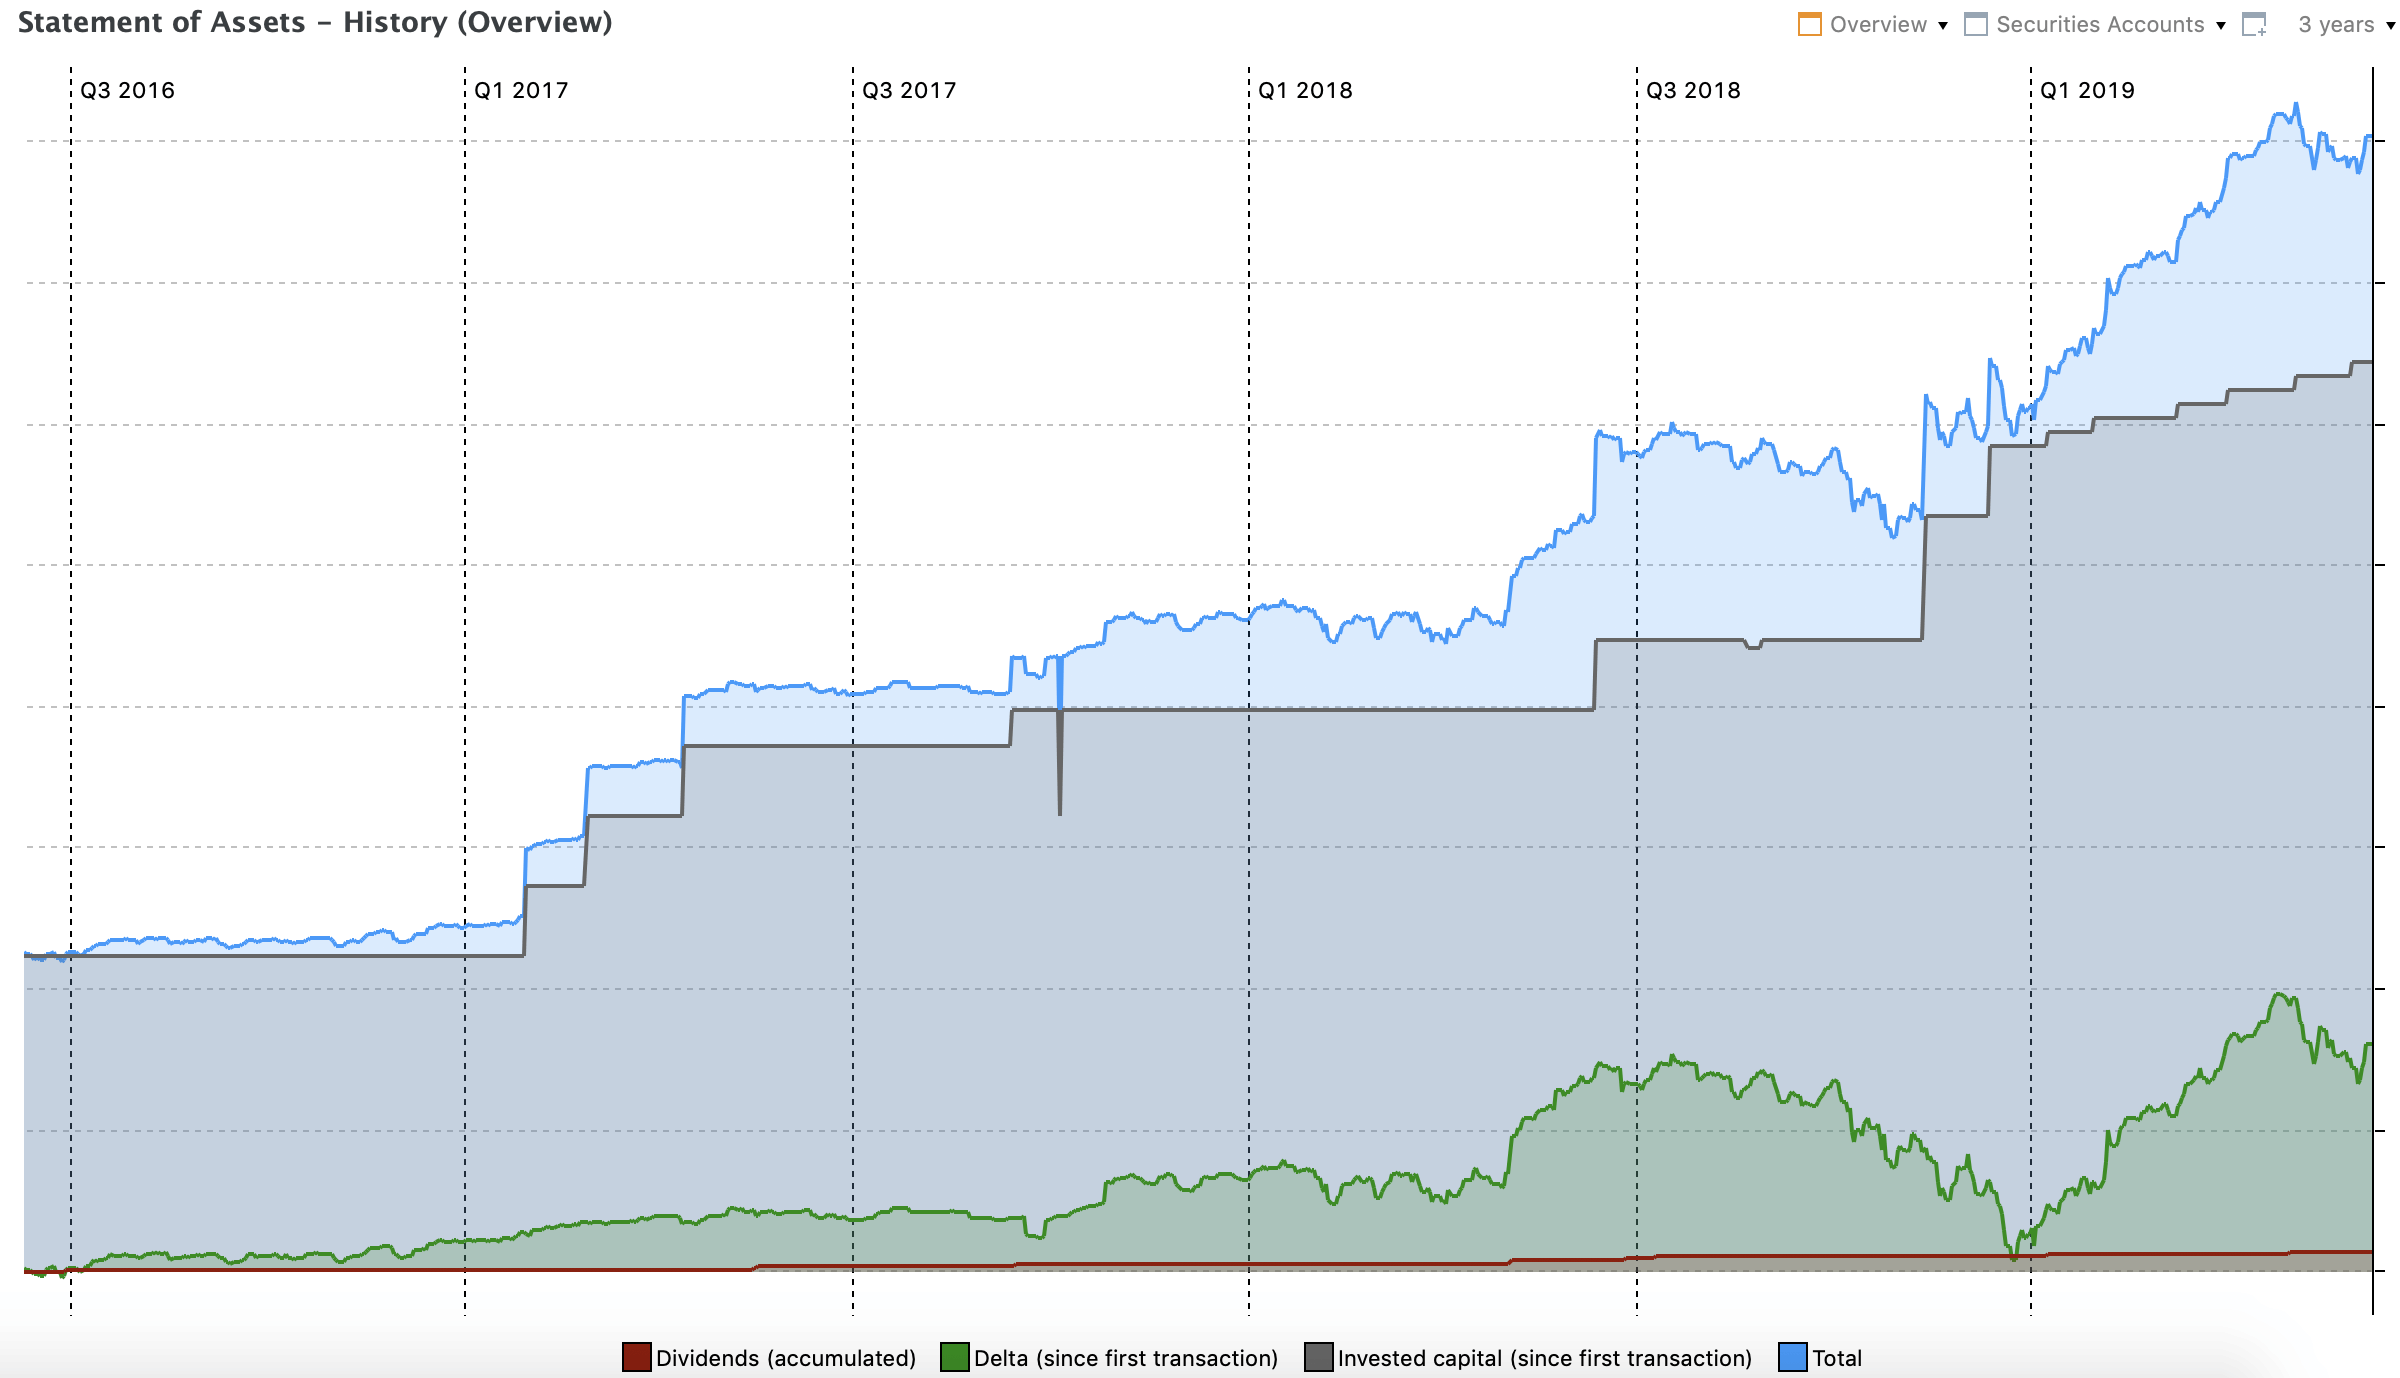Open the Overview dropdown arrow

click(1943, 26)
